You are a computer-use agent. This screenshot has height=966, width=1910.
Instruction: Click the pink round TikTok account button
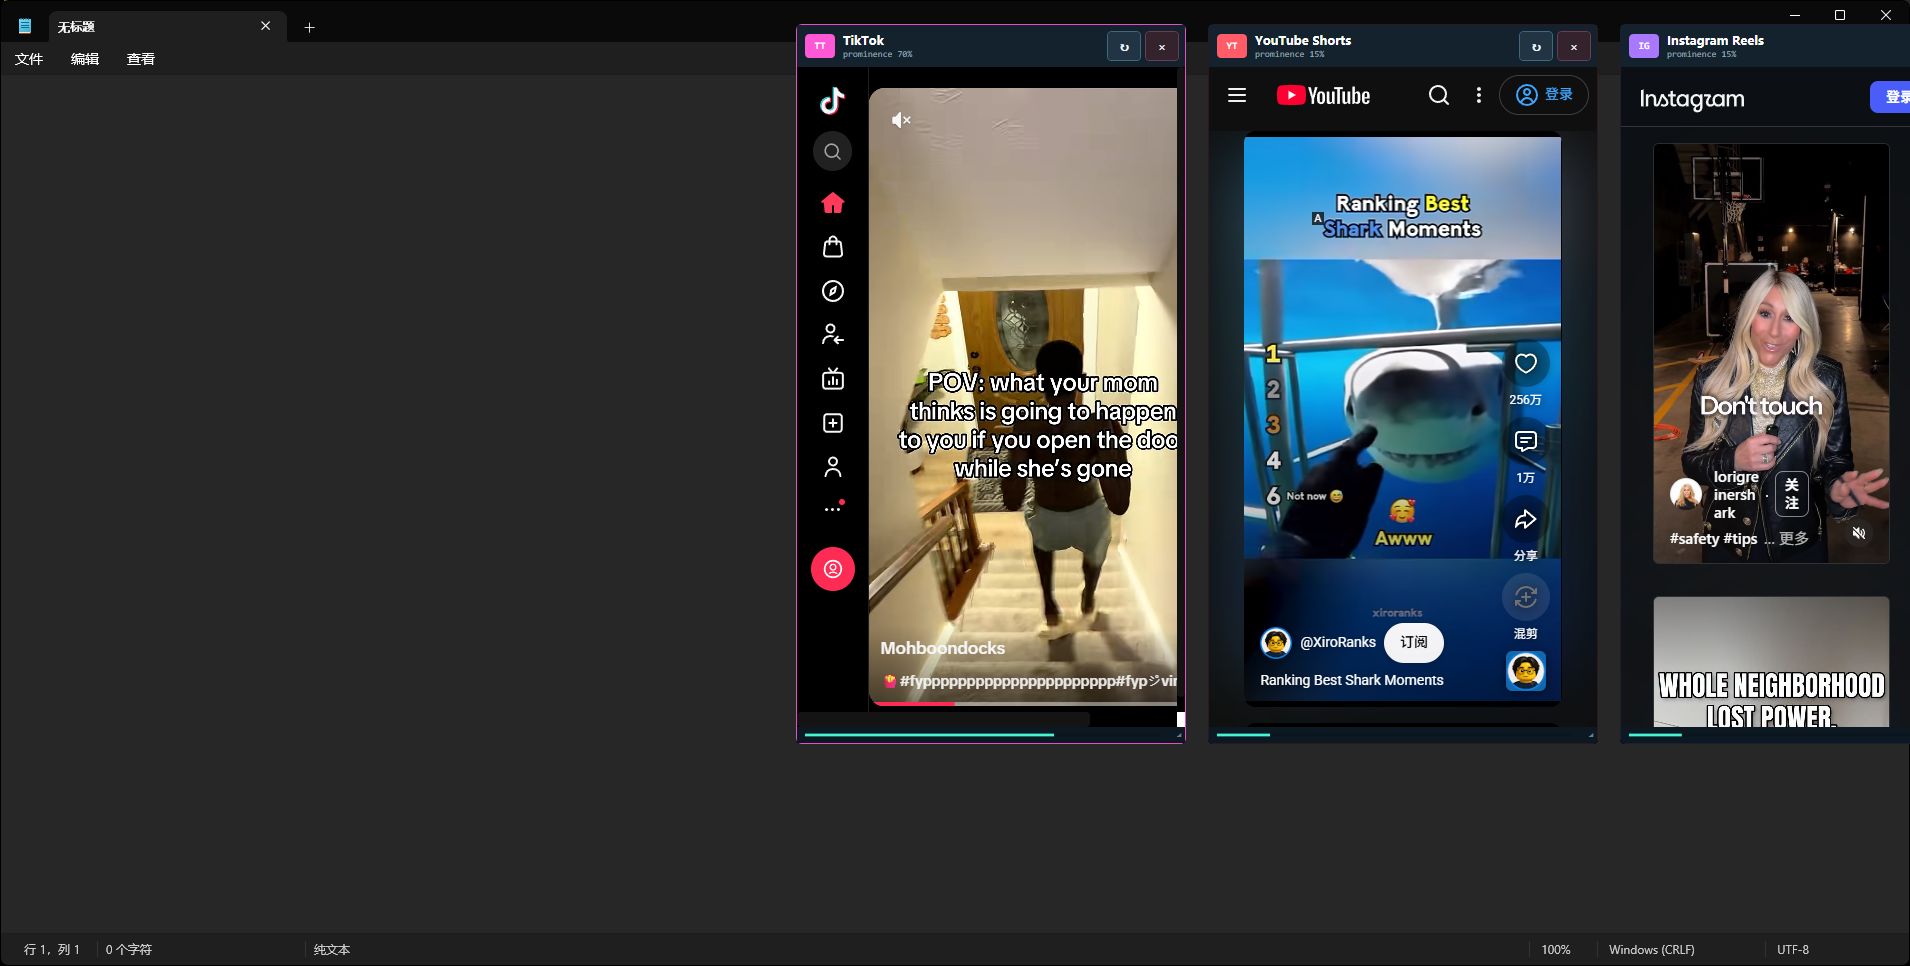click(x=832, y=569)
